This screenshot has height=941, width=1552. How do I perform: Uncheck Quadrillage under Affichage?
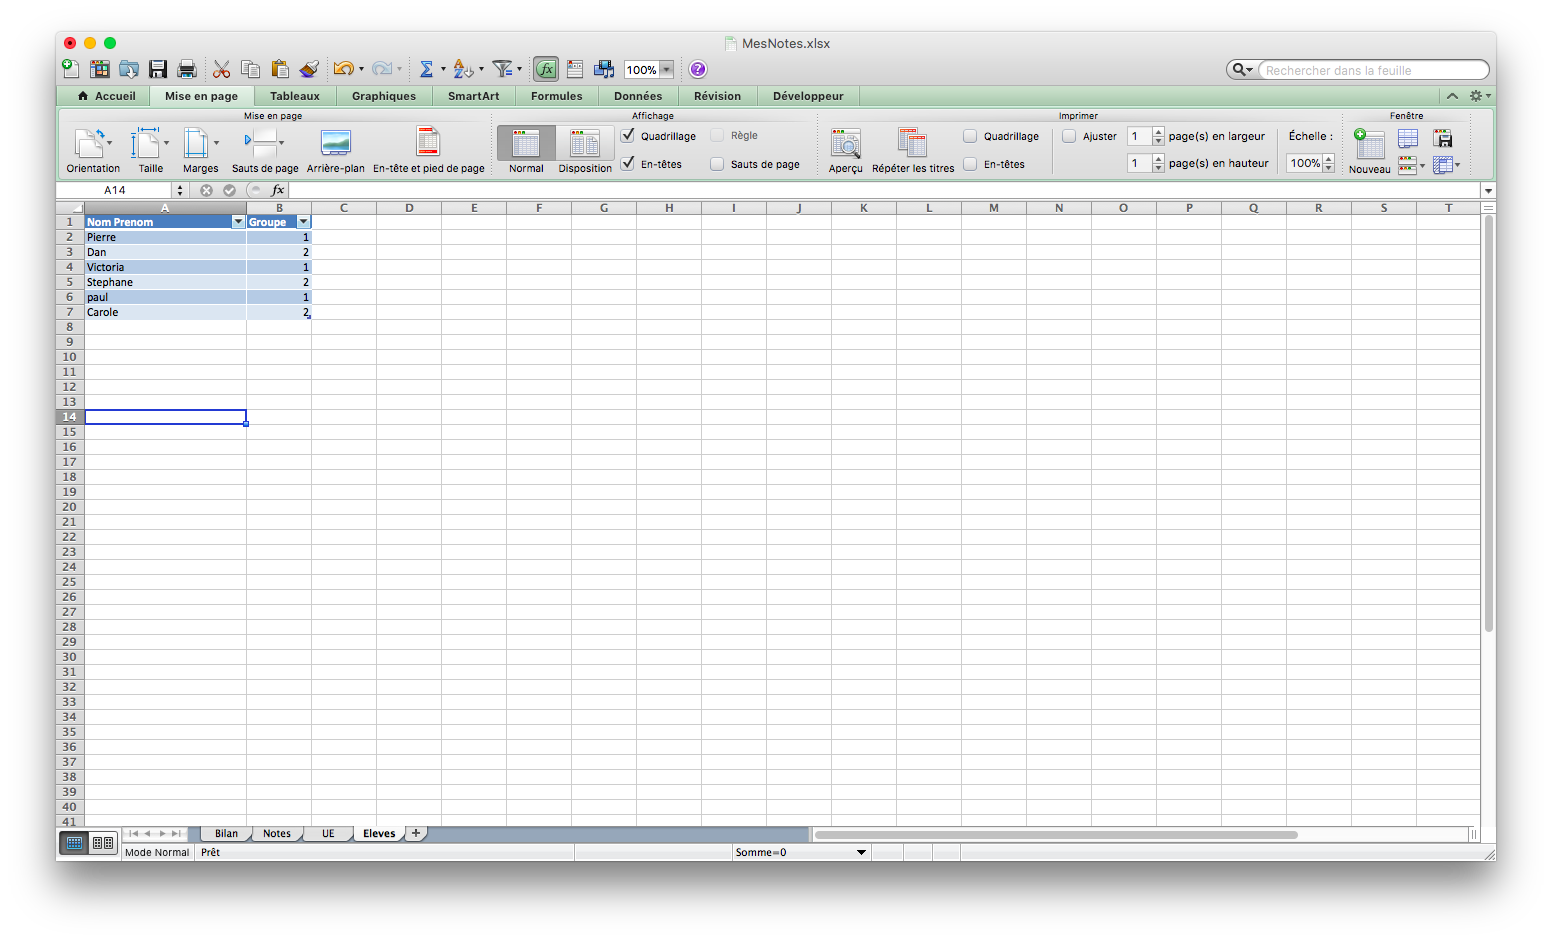tap(628, 136)
